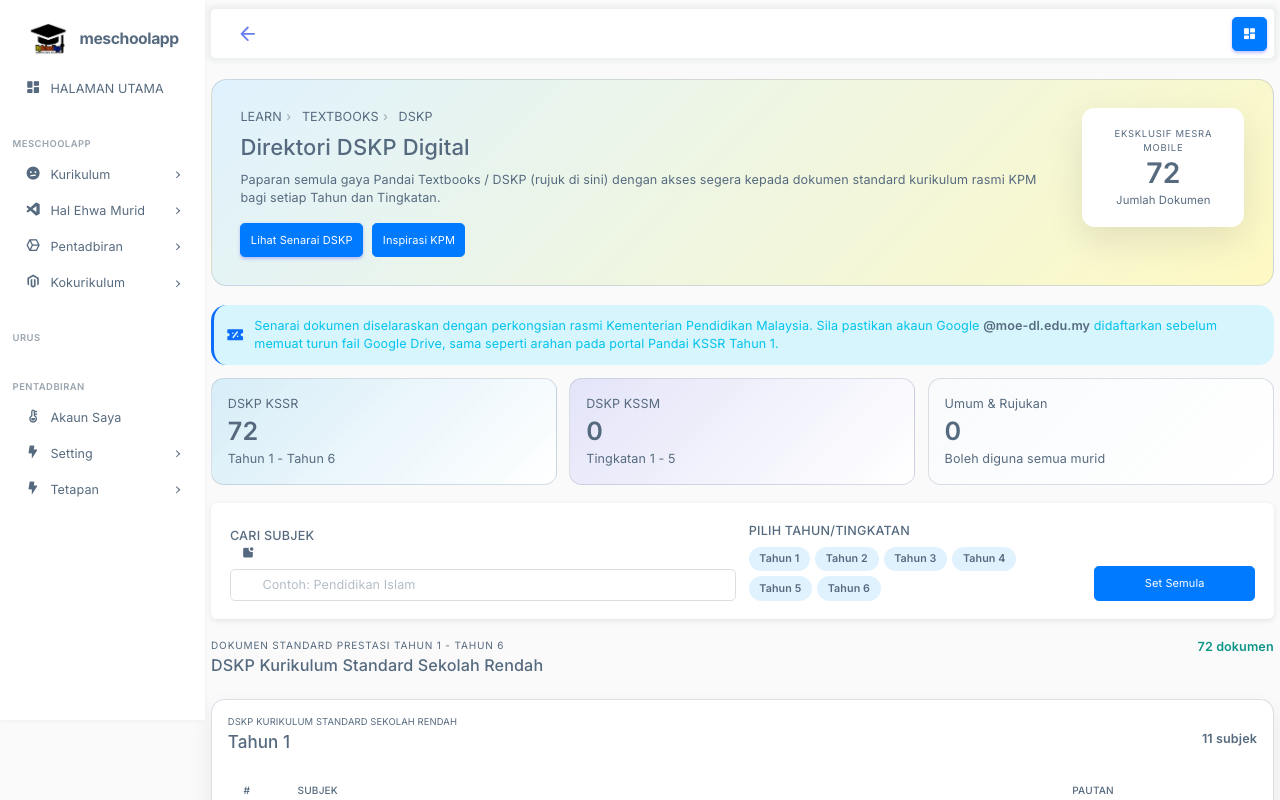Screen dimensions: 1280x800
Task: Filter by Tahun 4 chip
Action: 984,559
